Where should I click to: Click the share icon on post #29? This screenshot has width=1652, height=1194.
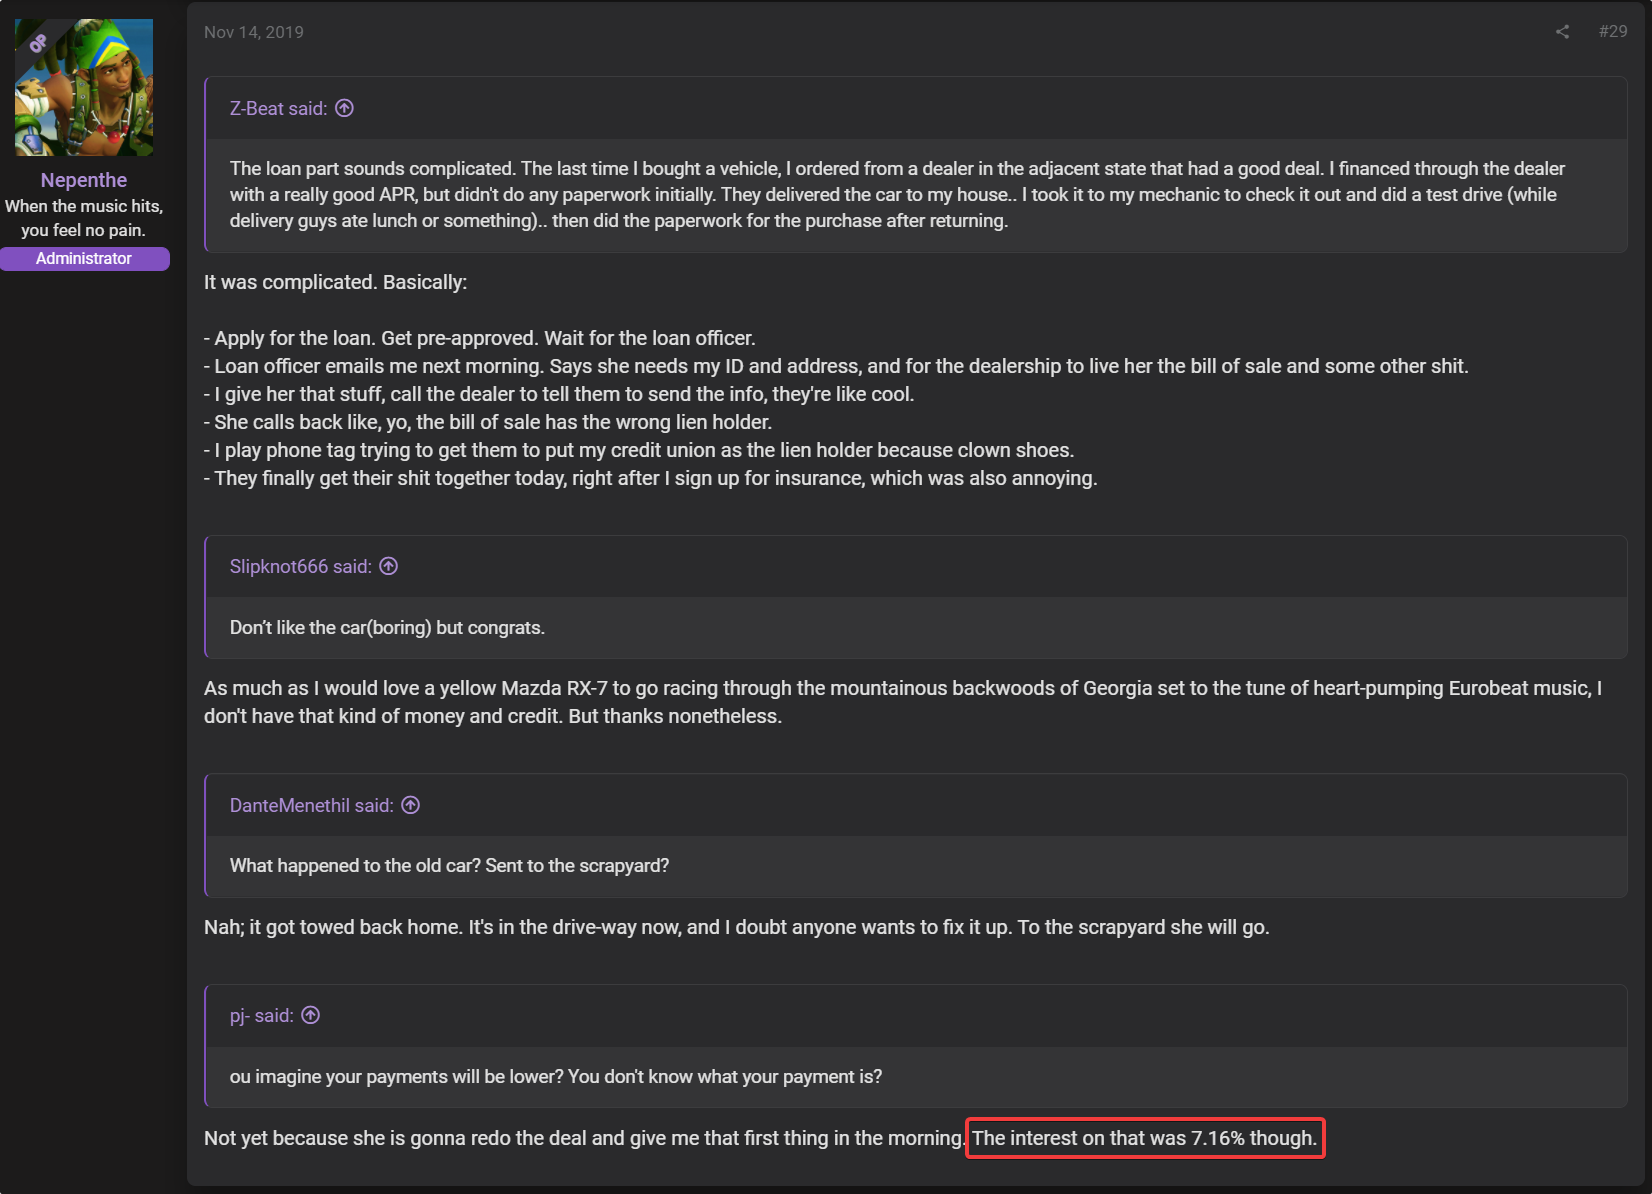tap(1562, 32)
